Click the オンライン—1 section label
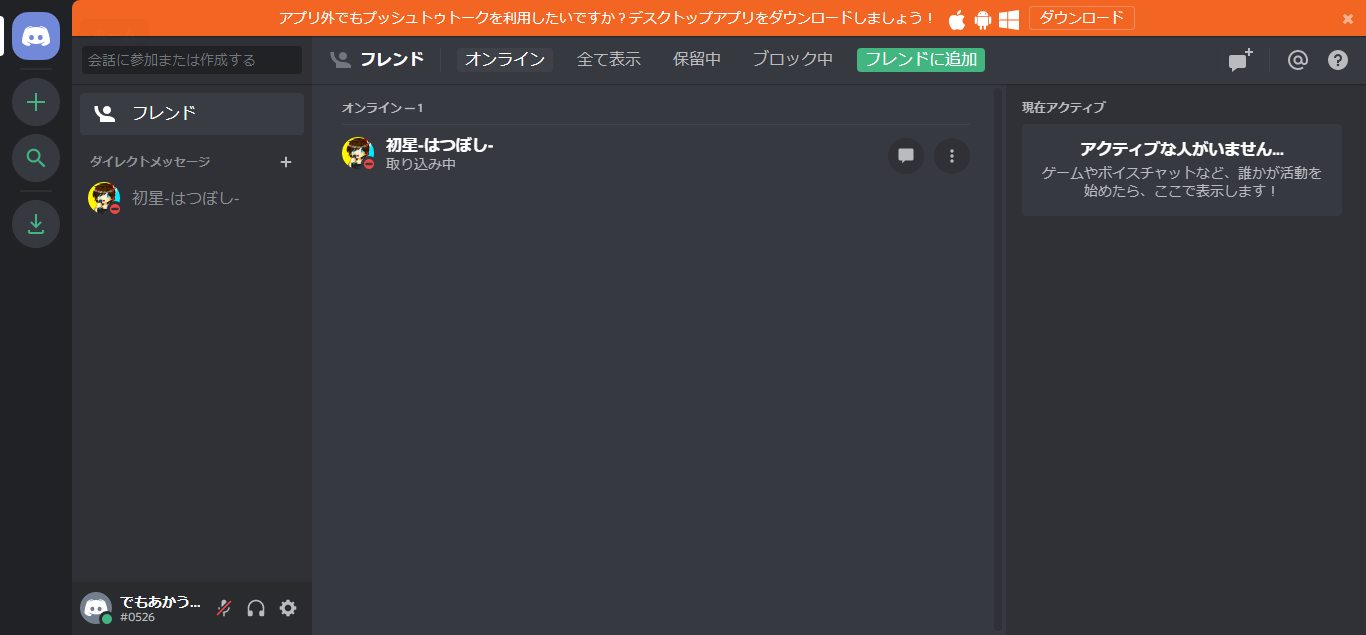This screenshot has width=1366, height=635. (383, 108)
